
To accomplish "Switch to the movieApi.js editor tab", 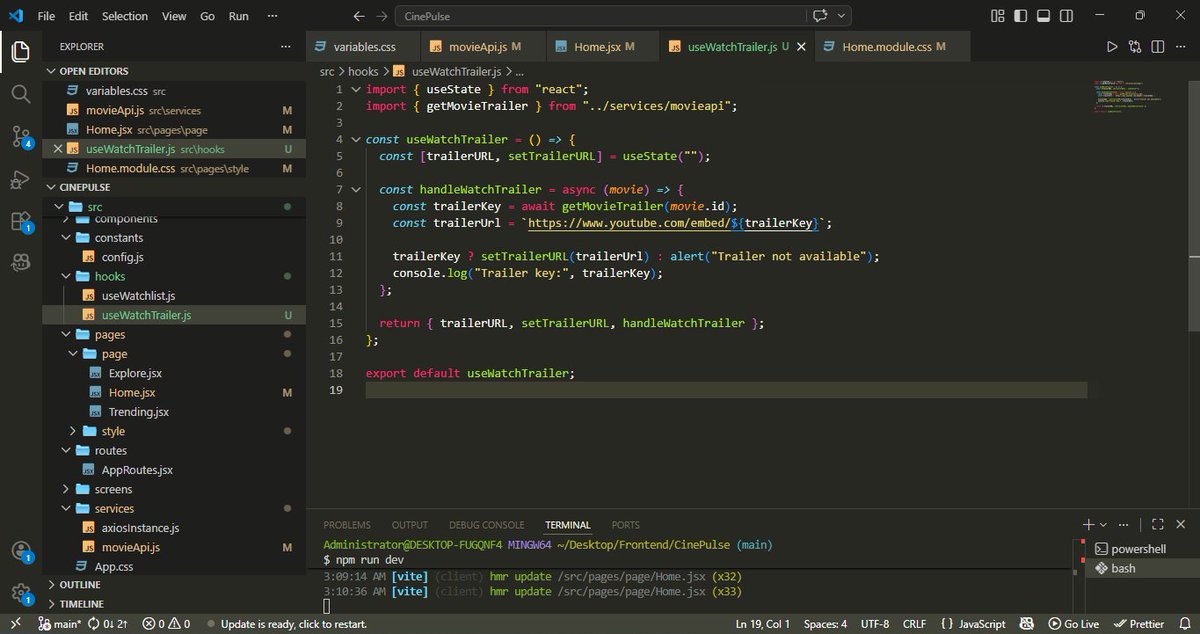I will coord(484,47).
